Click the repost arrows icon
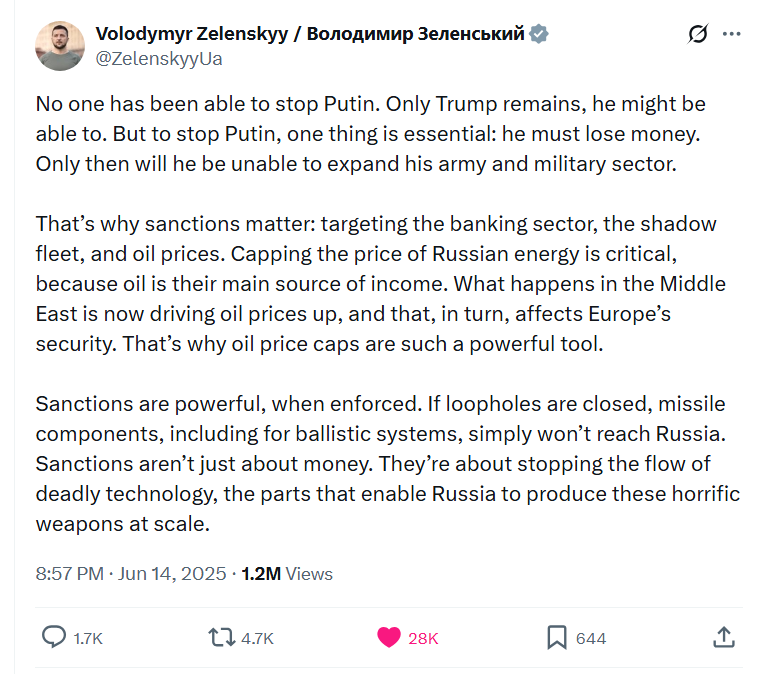Viewport: 757px width, 674px height. click(221, 637)
